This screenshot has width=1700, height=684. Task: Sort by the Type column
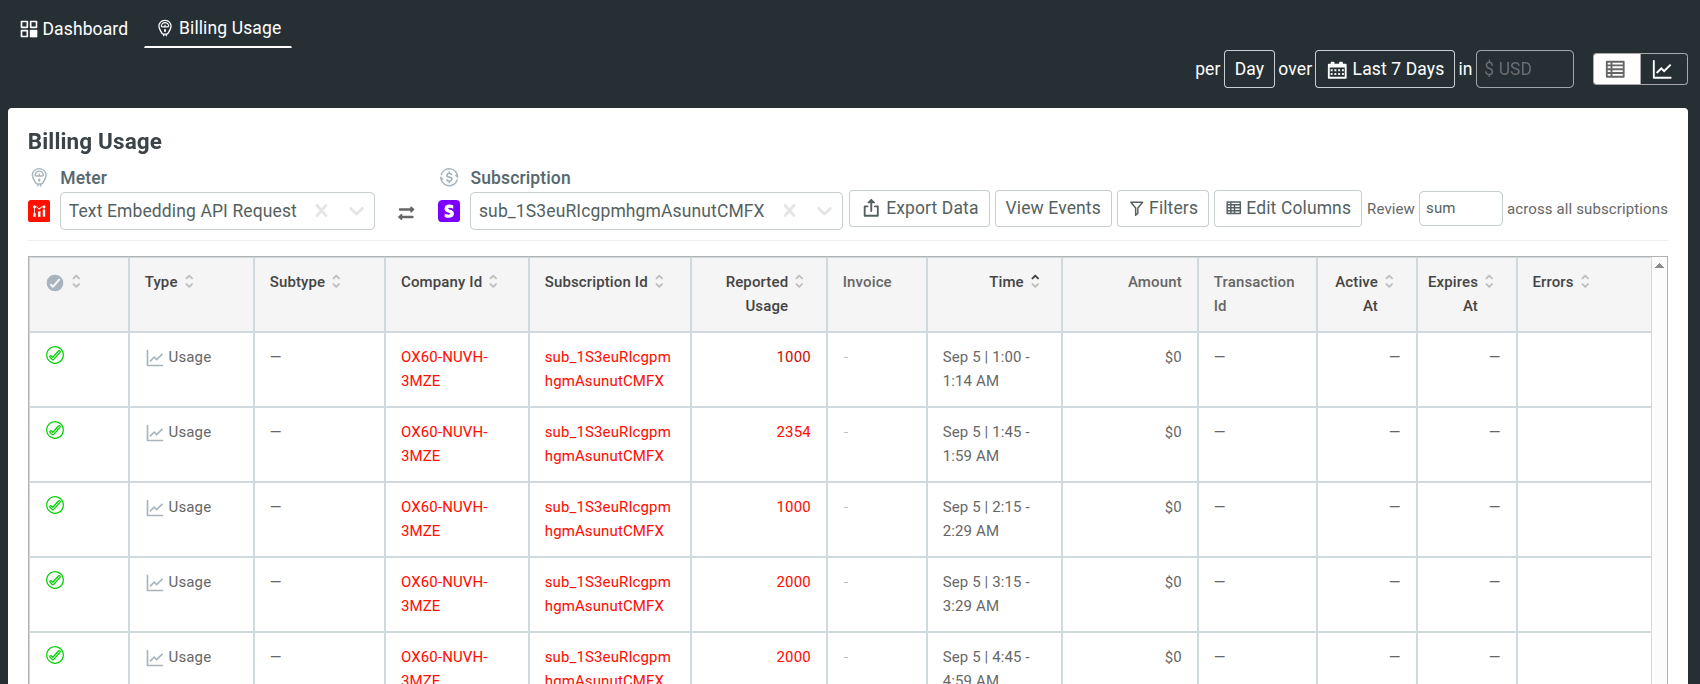189,282
